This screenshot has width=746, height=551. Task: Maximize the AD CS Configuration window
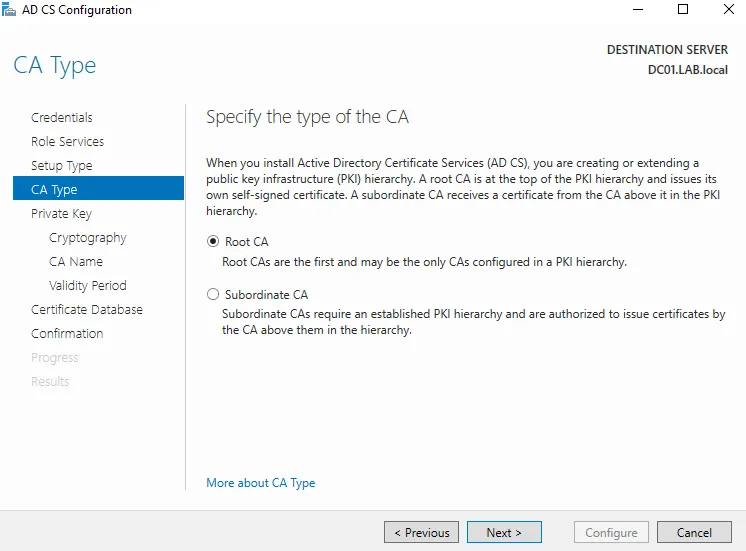pyautogui.click(x=683, y=9)
